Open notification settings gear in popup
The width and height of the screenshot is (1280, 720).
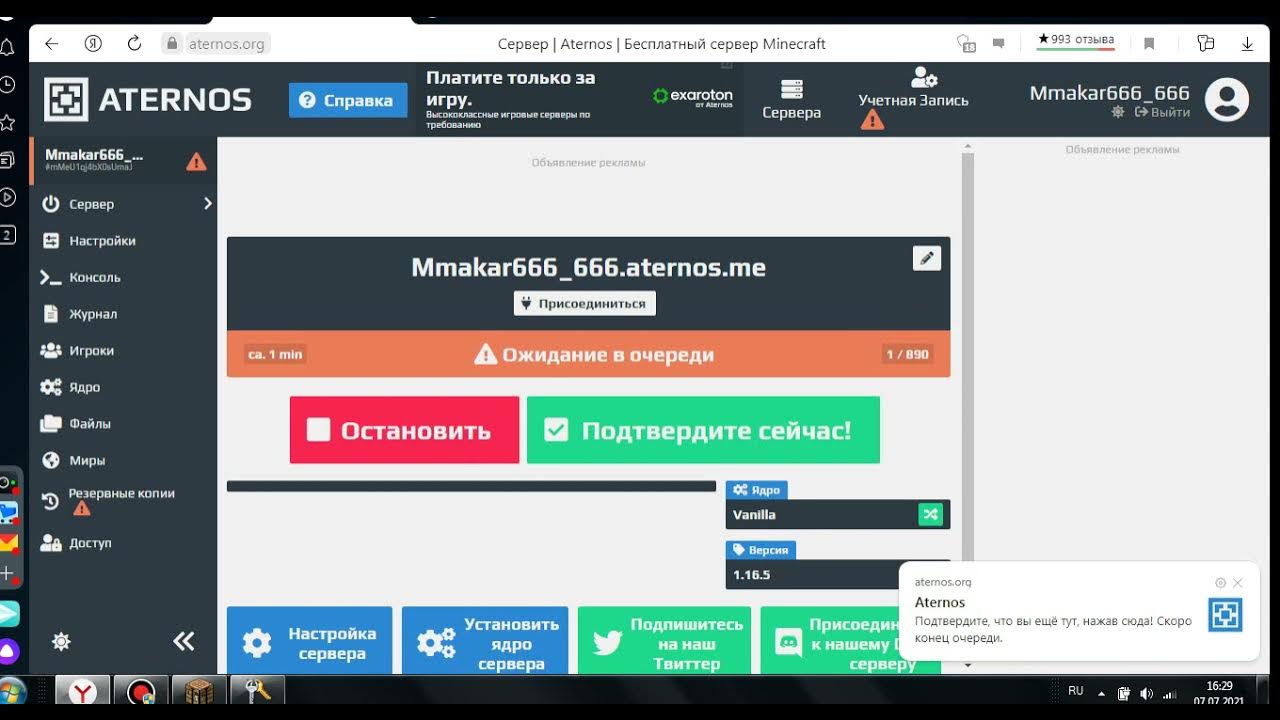click(1220, 583)
